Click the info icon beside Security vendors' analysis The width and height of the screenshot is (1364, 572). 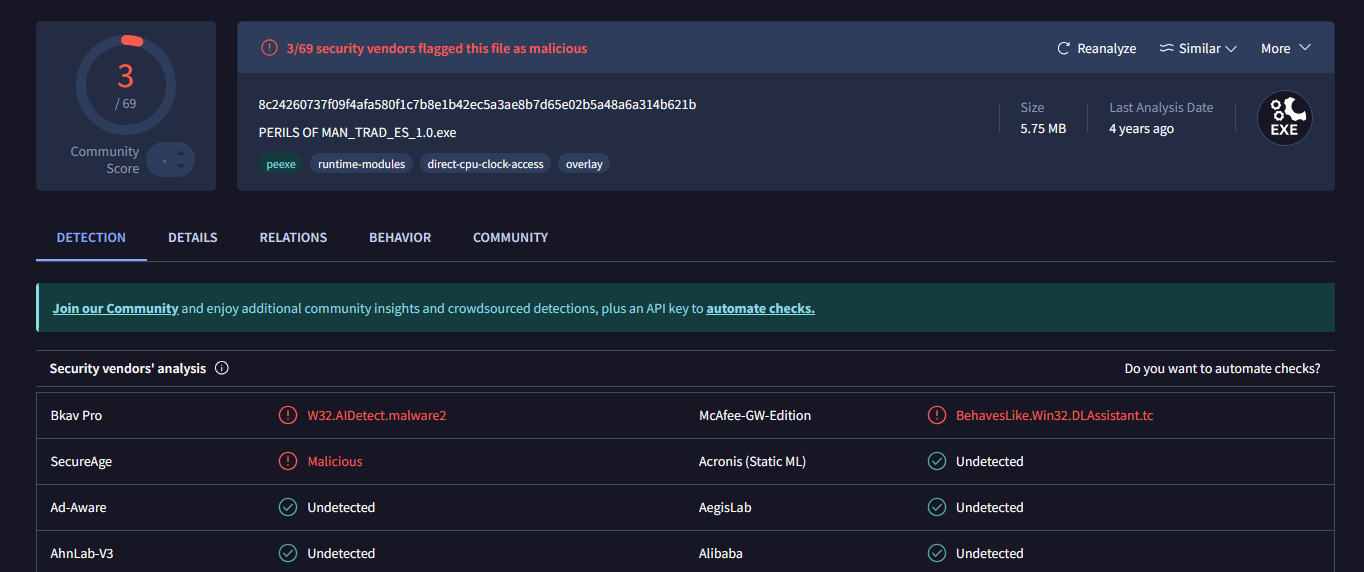coord(222,368)
